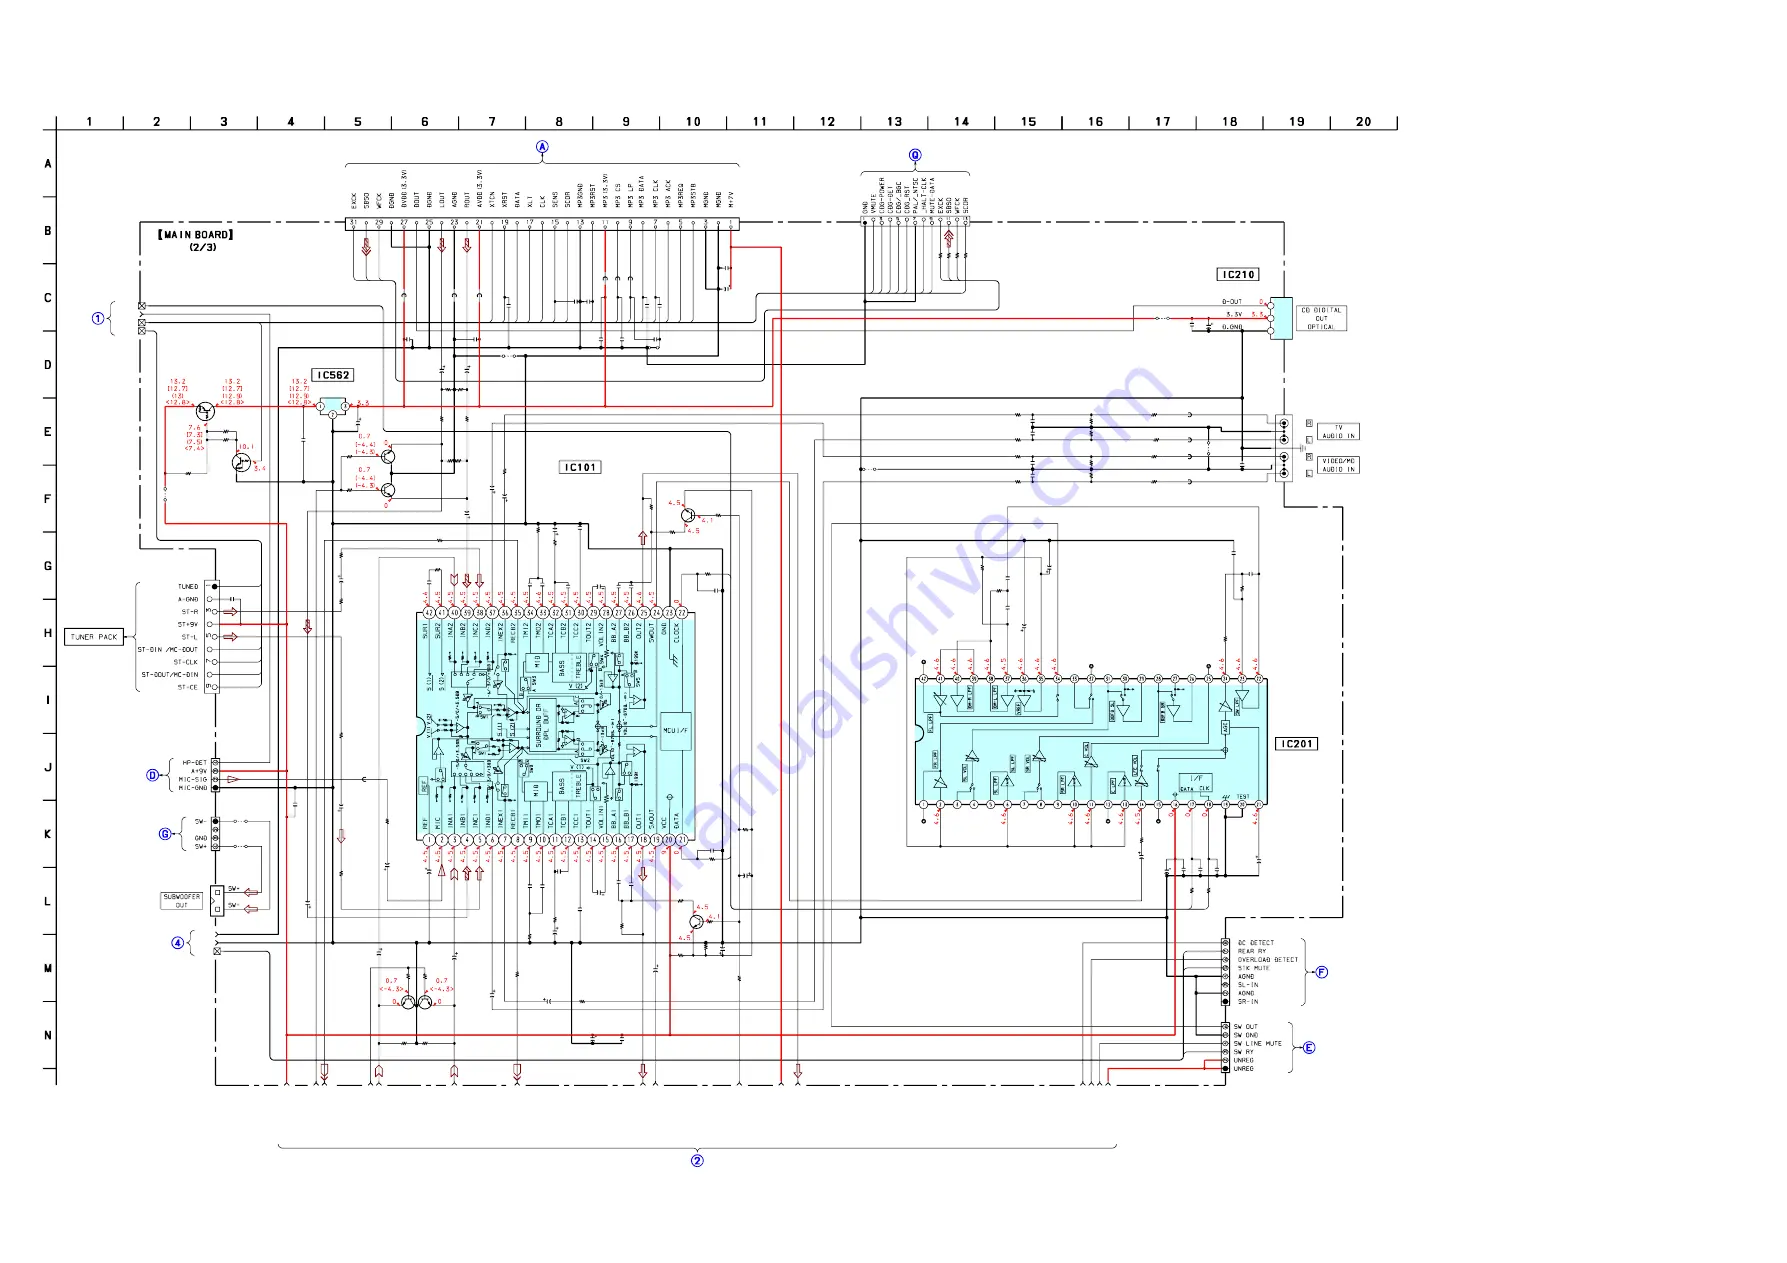Click row letter M on left ruler
Viewport: 1787px width, 1263px height.
click(47, 968)
